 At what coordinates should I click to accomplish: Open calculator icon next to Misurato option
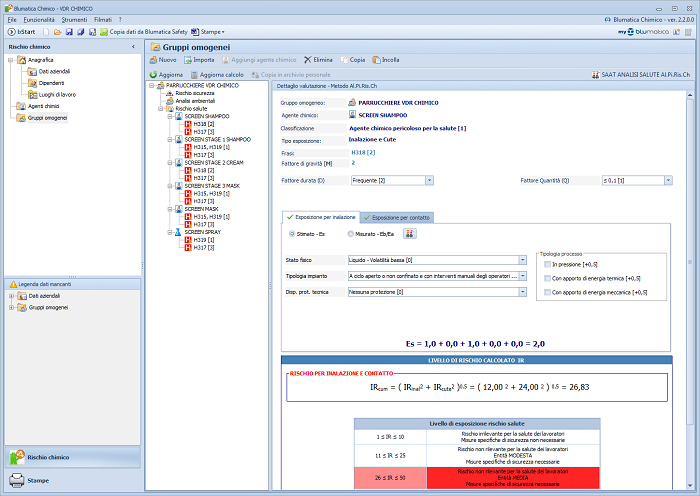point(409,233)
